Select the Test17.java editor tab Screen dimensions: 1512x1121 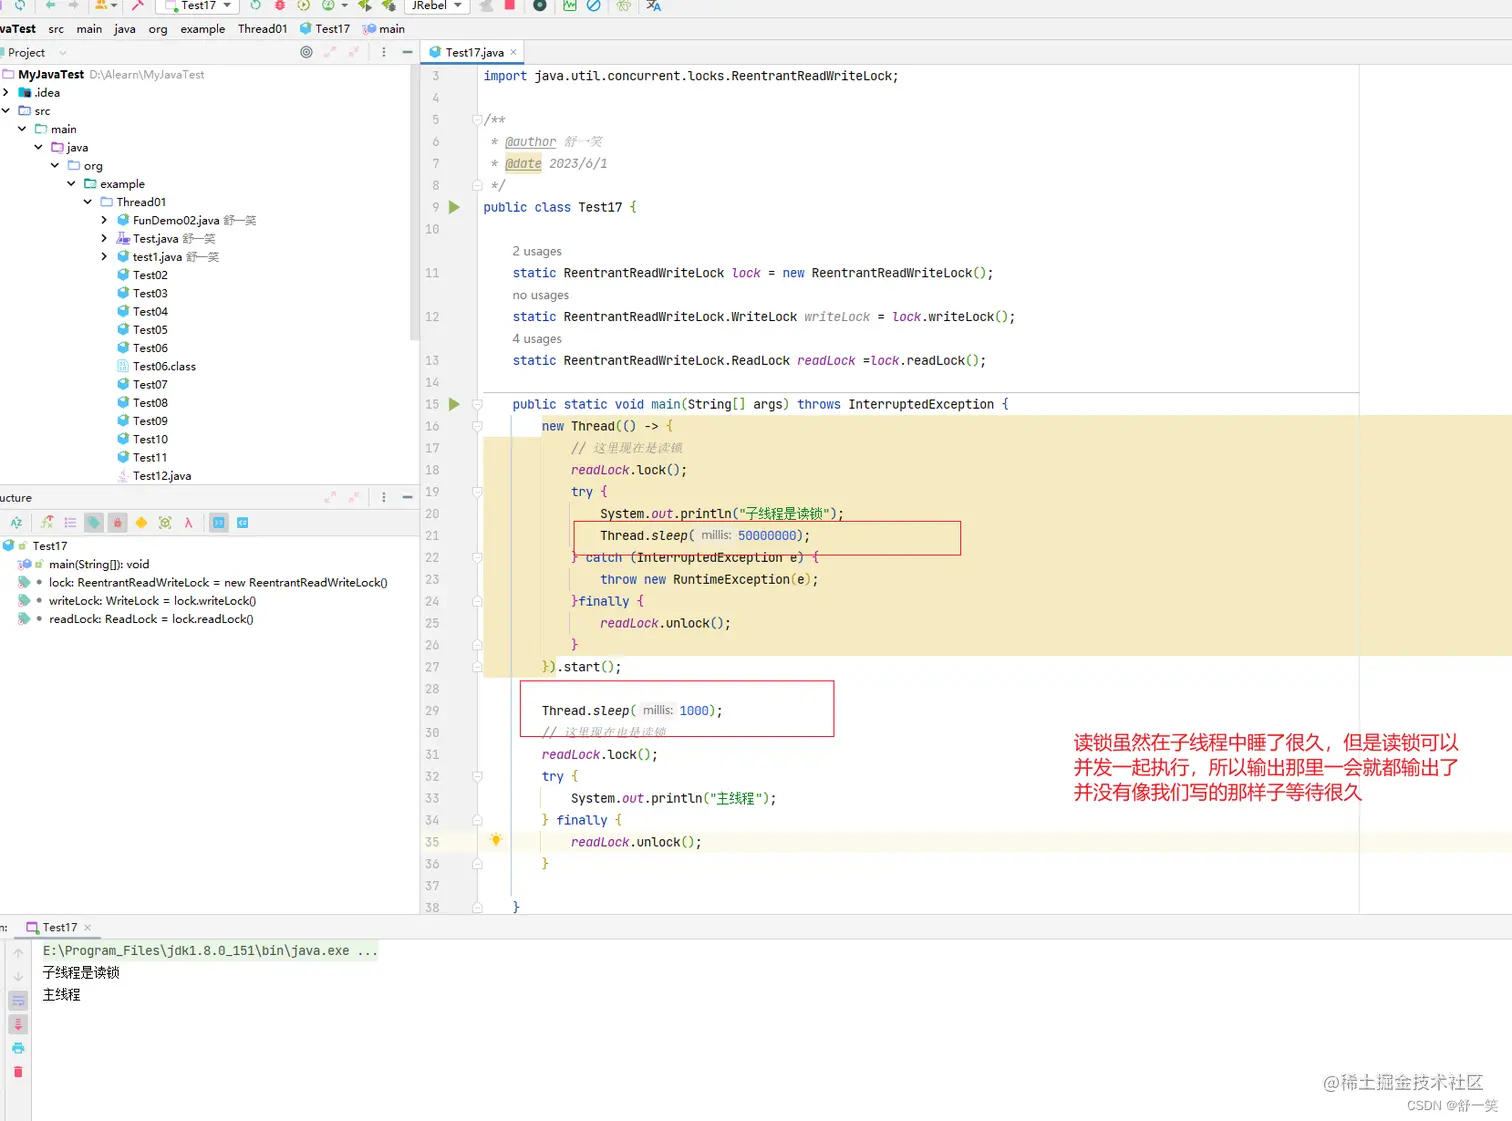tap(474, 52)
